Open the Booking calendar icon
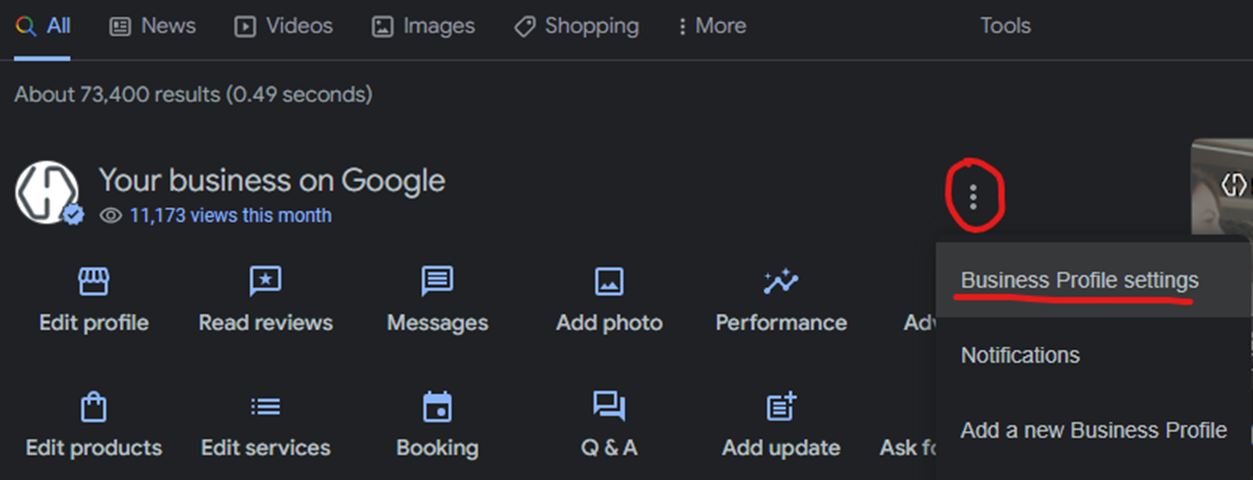Image resolution: width=1253 pixels, height=480 pixels. 437,406
